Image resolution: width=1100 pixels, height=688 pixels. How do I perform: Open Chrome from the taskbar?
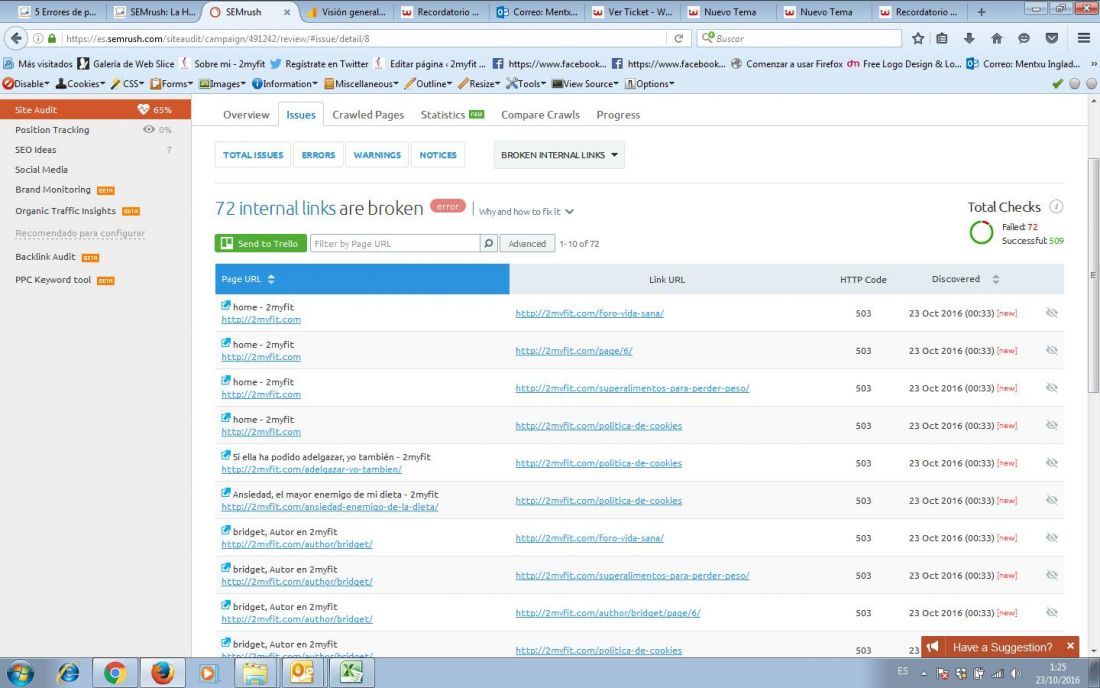pos(114,673)
